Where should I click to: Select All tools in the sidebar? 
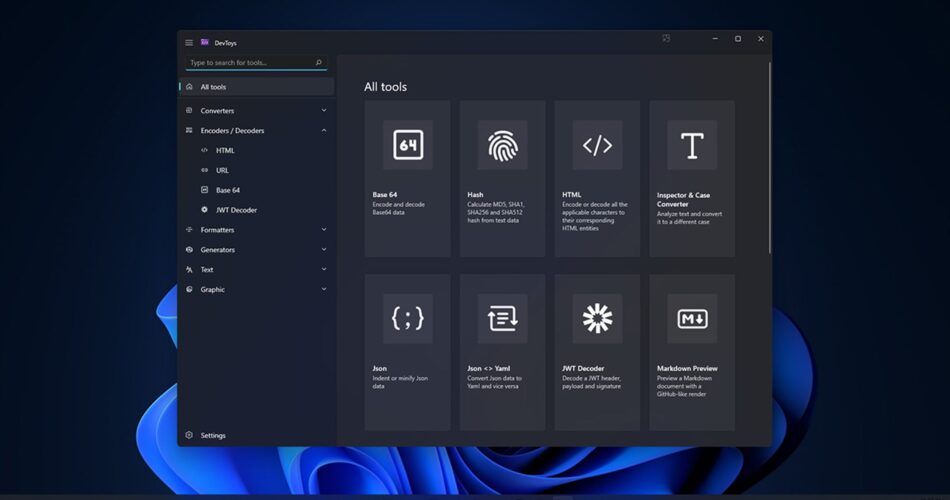click(257, 87)
